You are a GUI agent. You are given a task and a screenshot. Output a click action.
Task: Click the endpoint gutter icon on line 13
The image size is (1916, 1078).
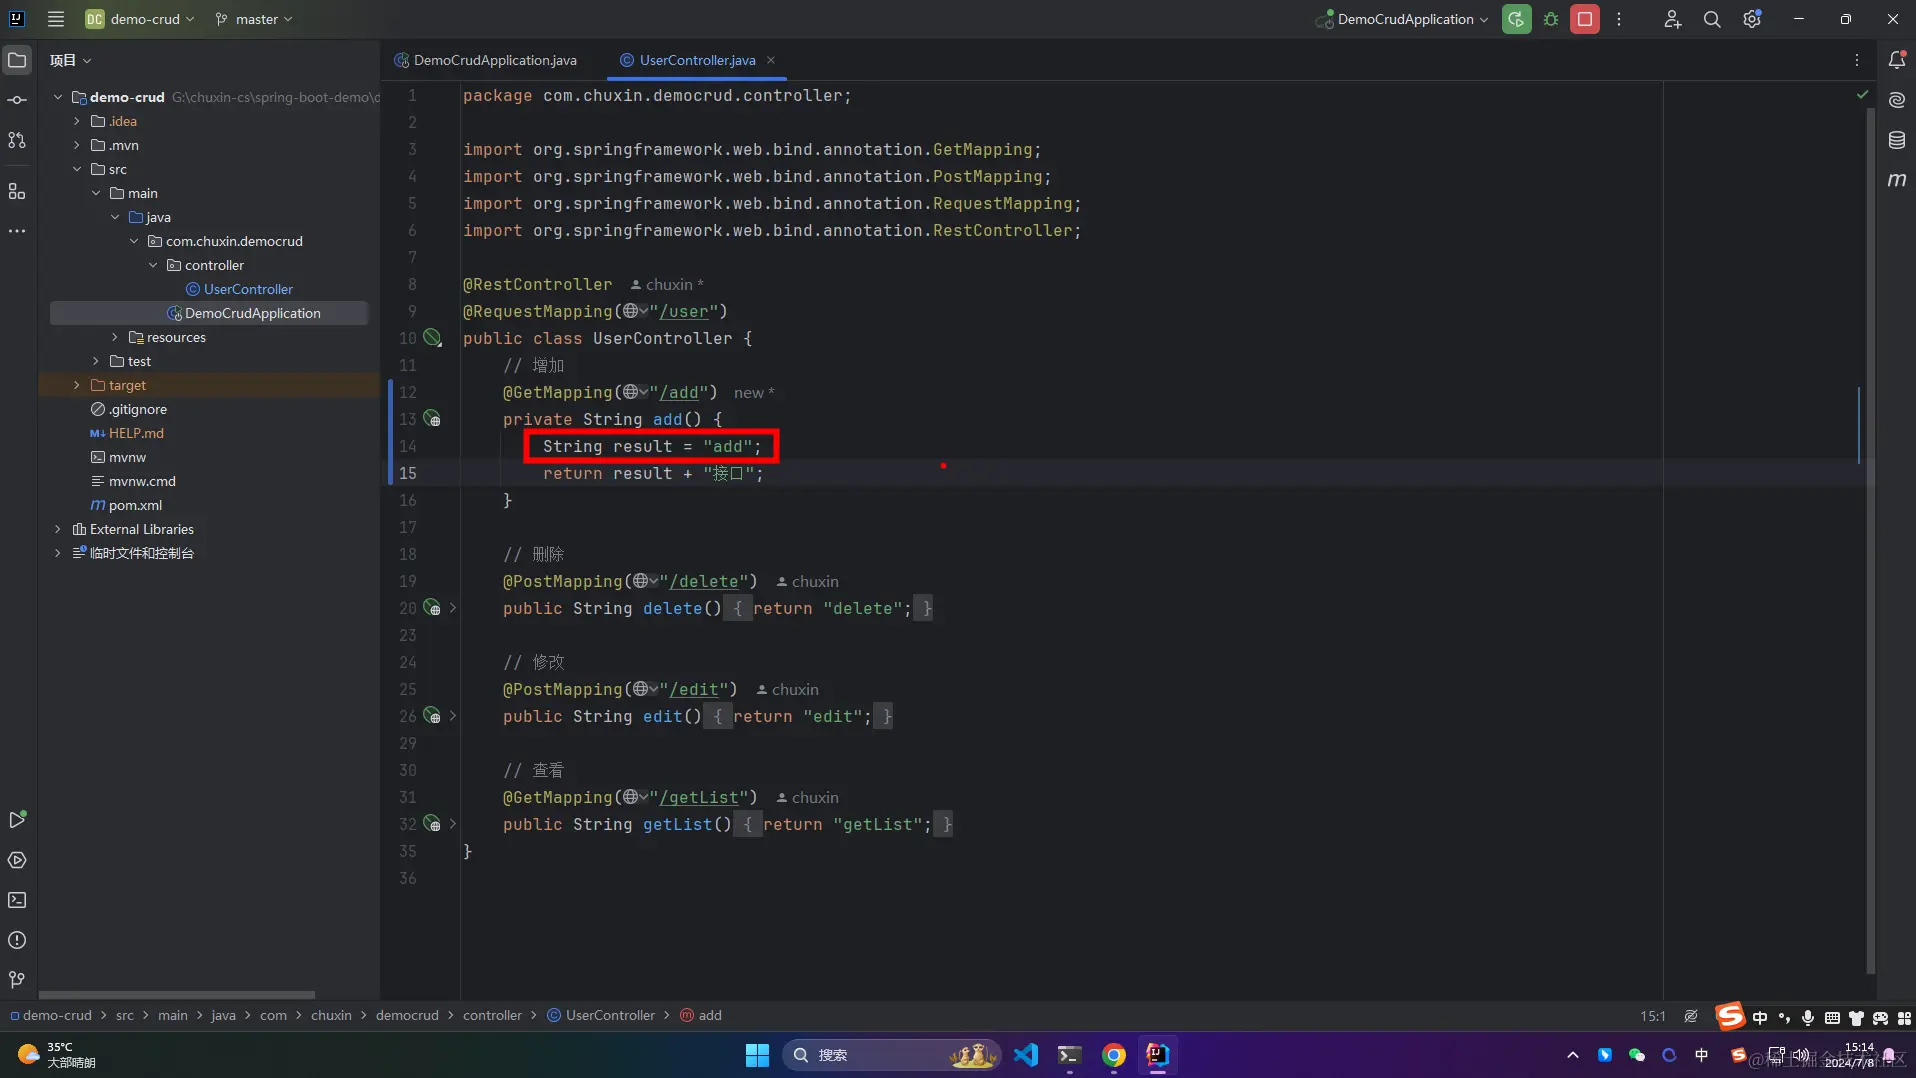click(x=432, y=419)
